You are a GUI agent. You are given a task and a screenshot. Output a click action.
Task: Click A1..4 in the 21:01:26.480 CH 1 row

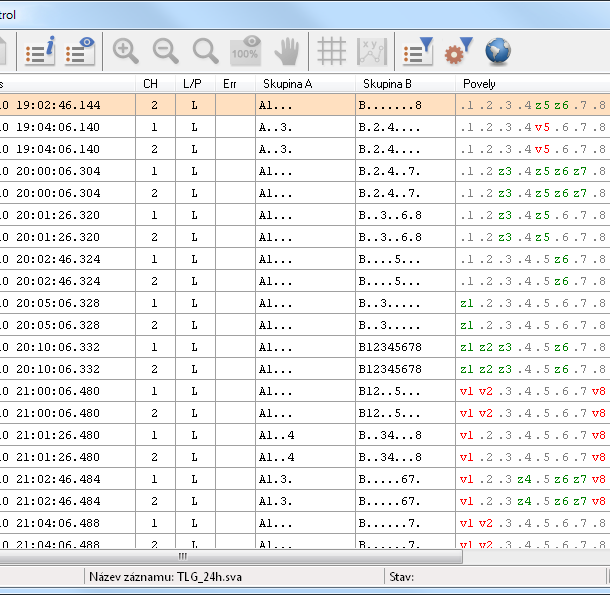[x=277, y=435]
